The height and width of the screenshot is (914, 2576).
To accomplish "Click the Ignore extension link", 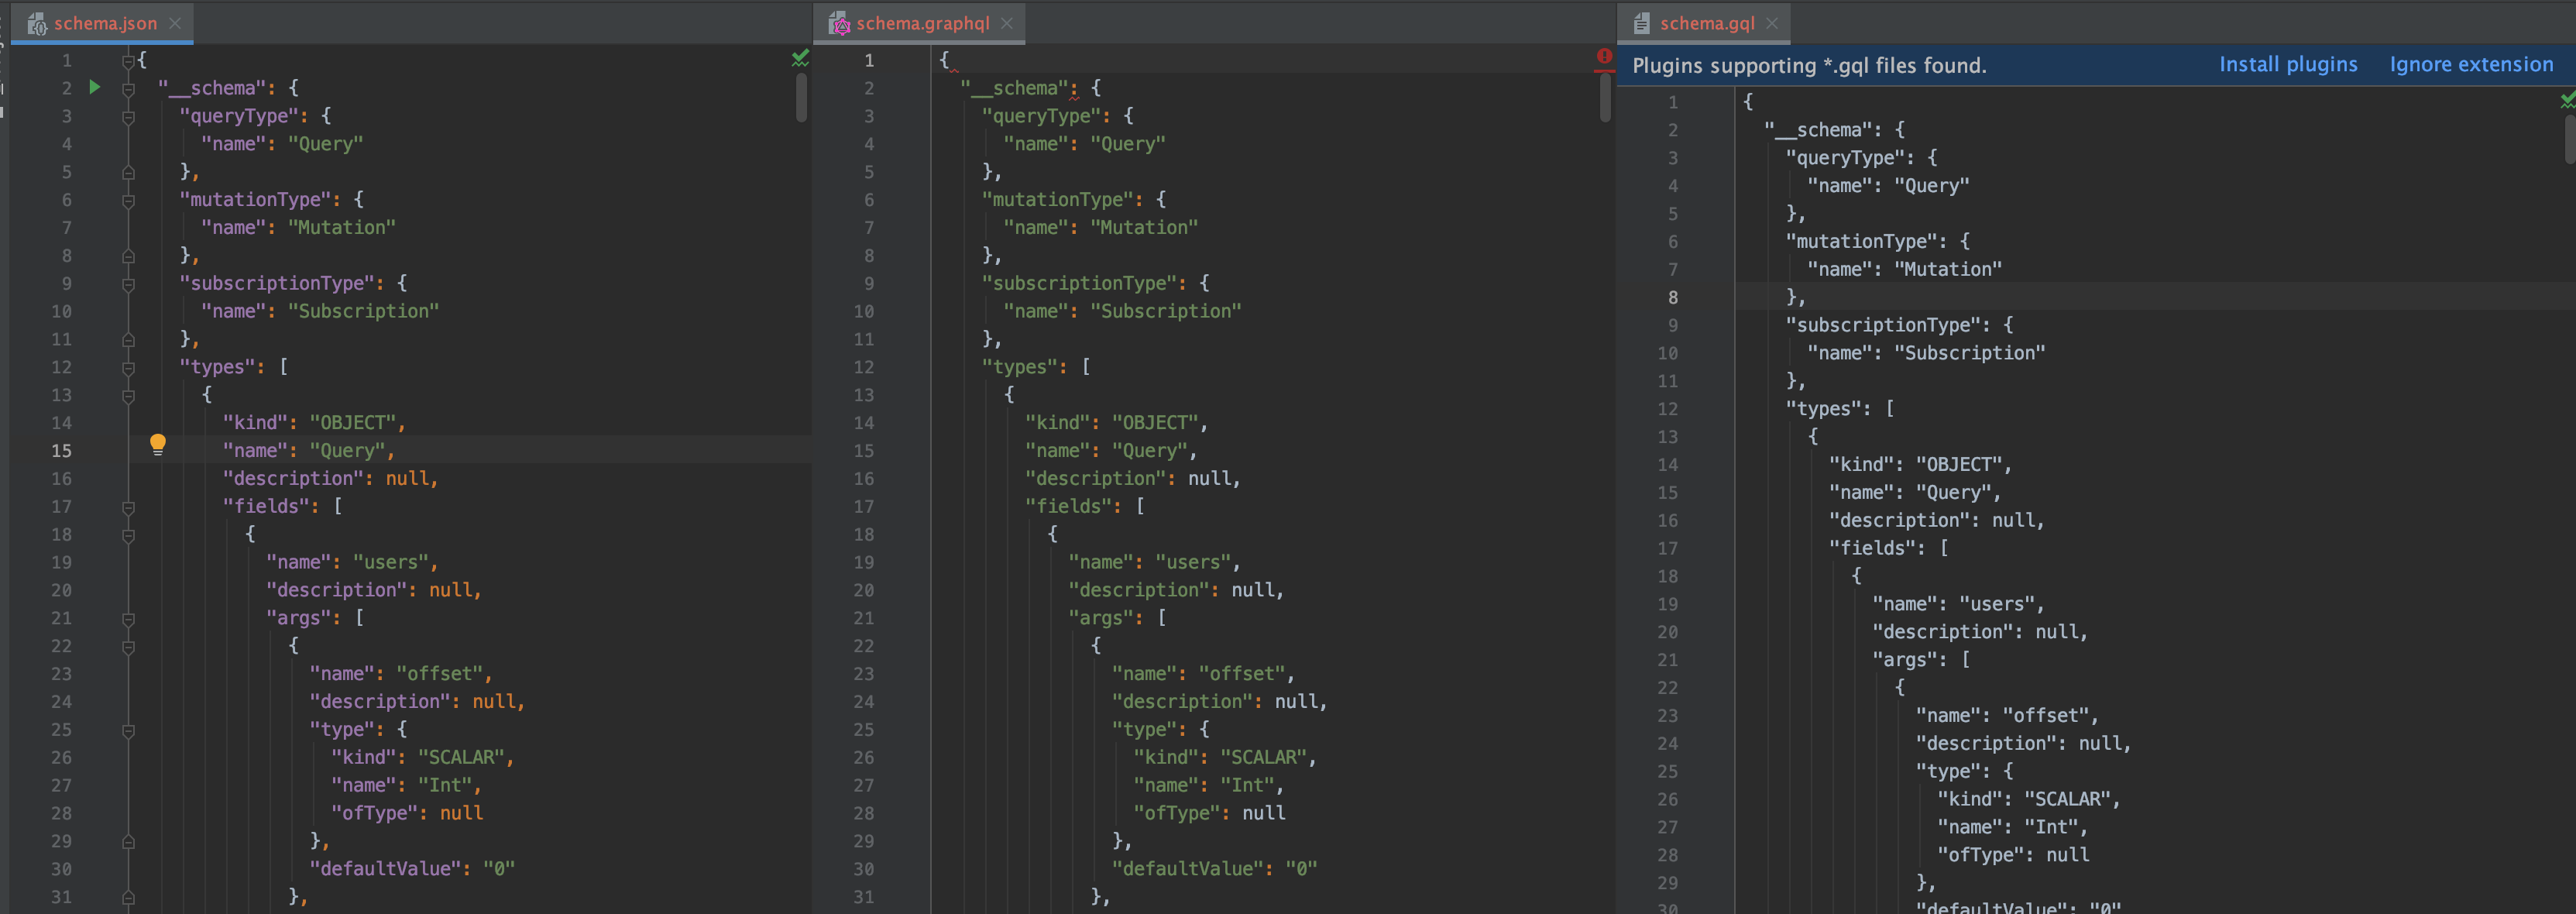I will tap(2471, 65).
